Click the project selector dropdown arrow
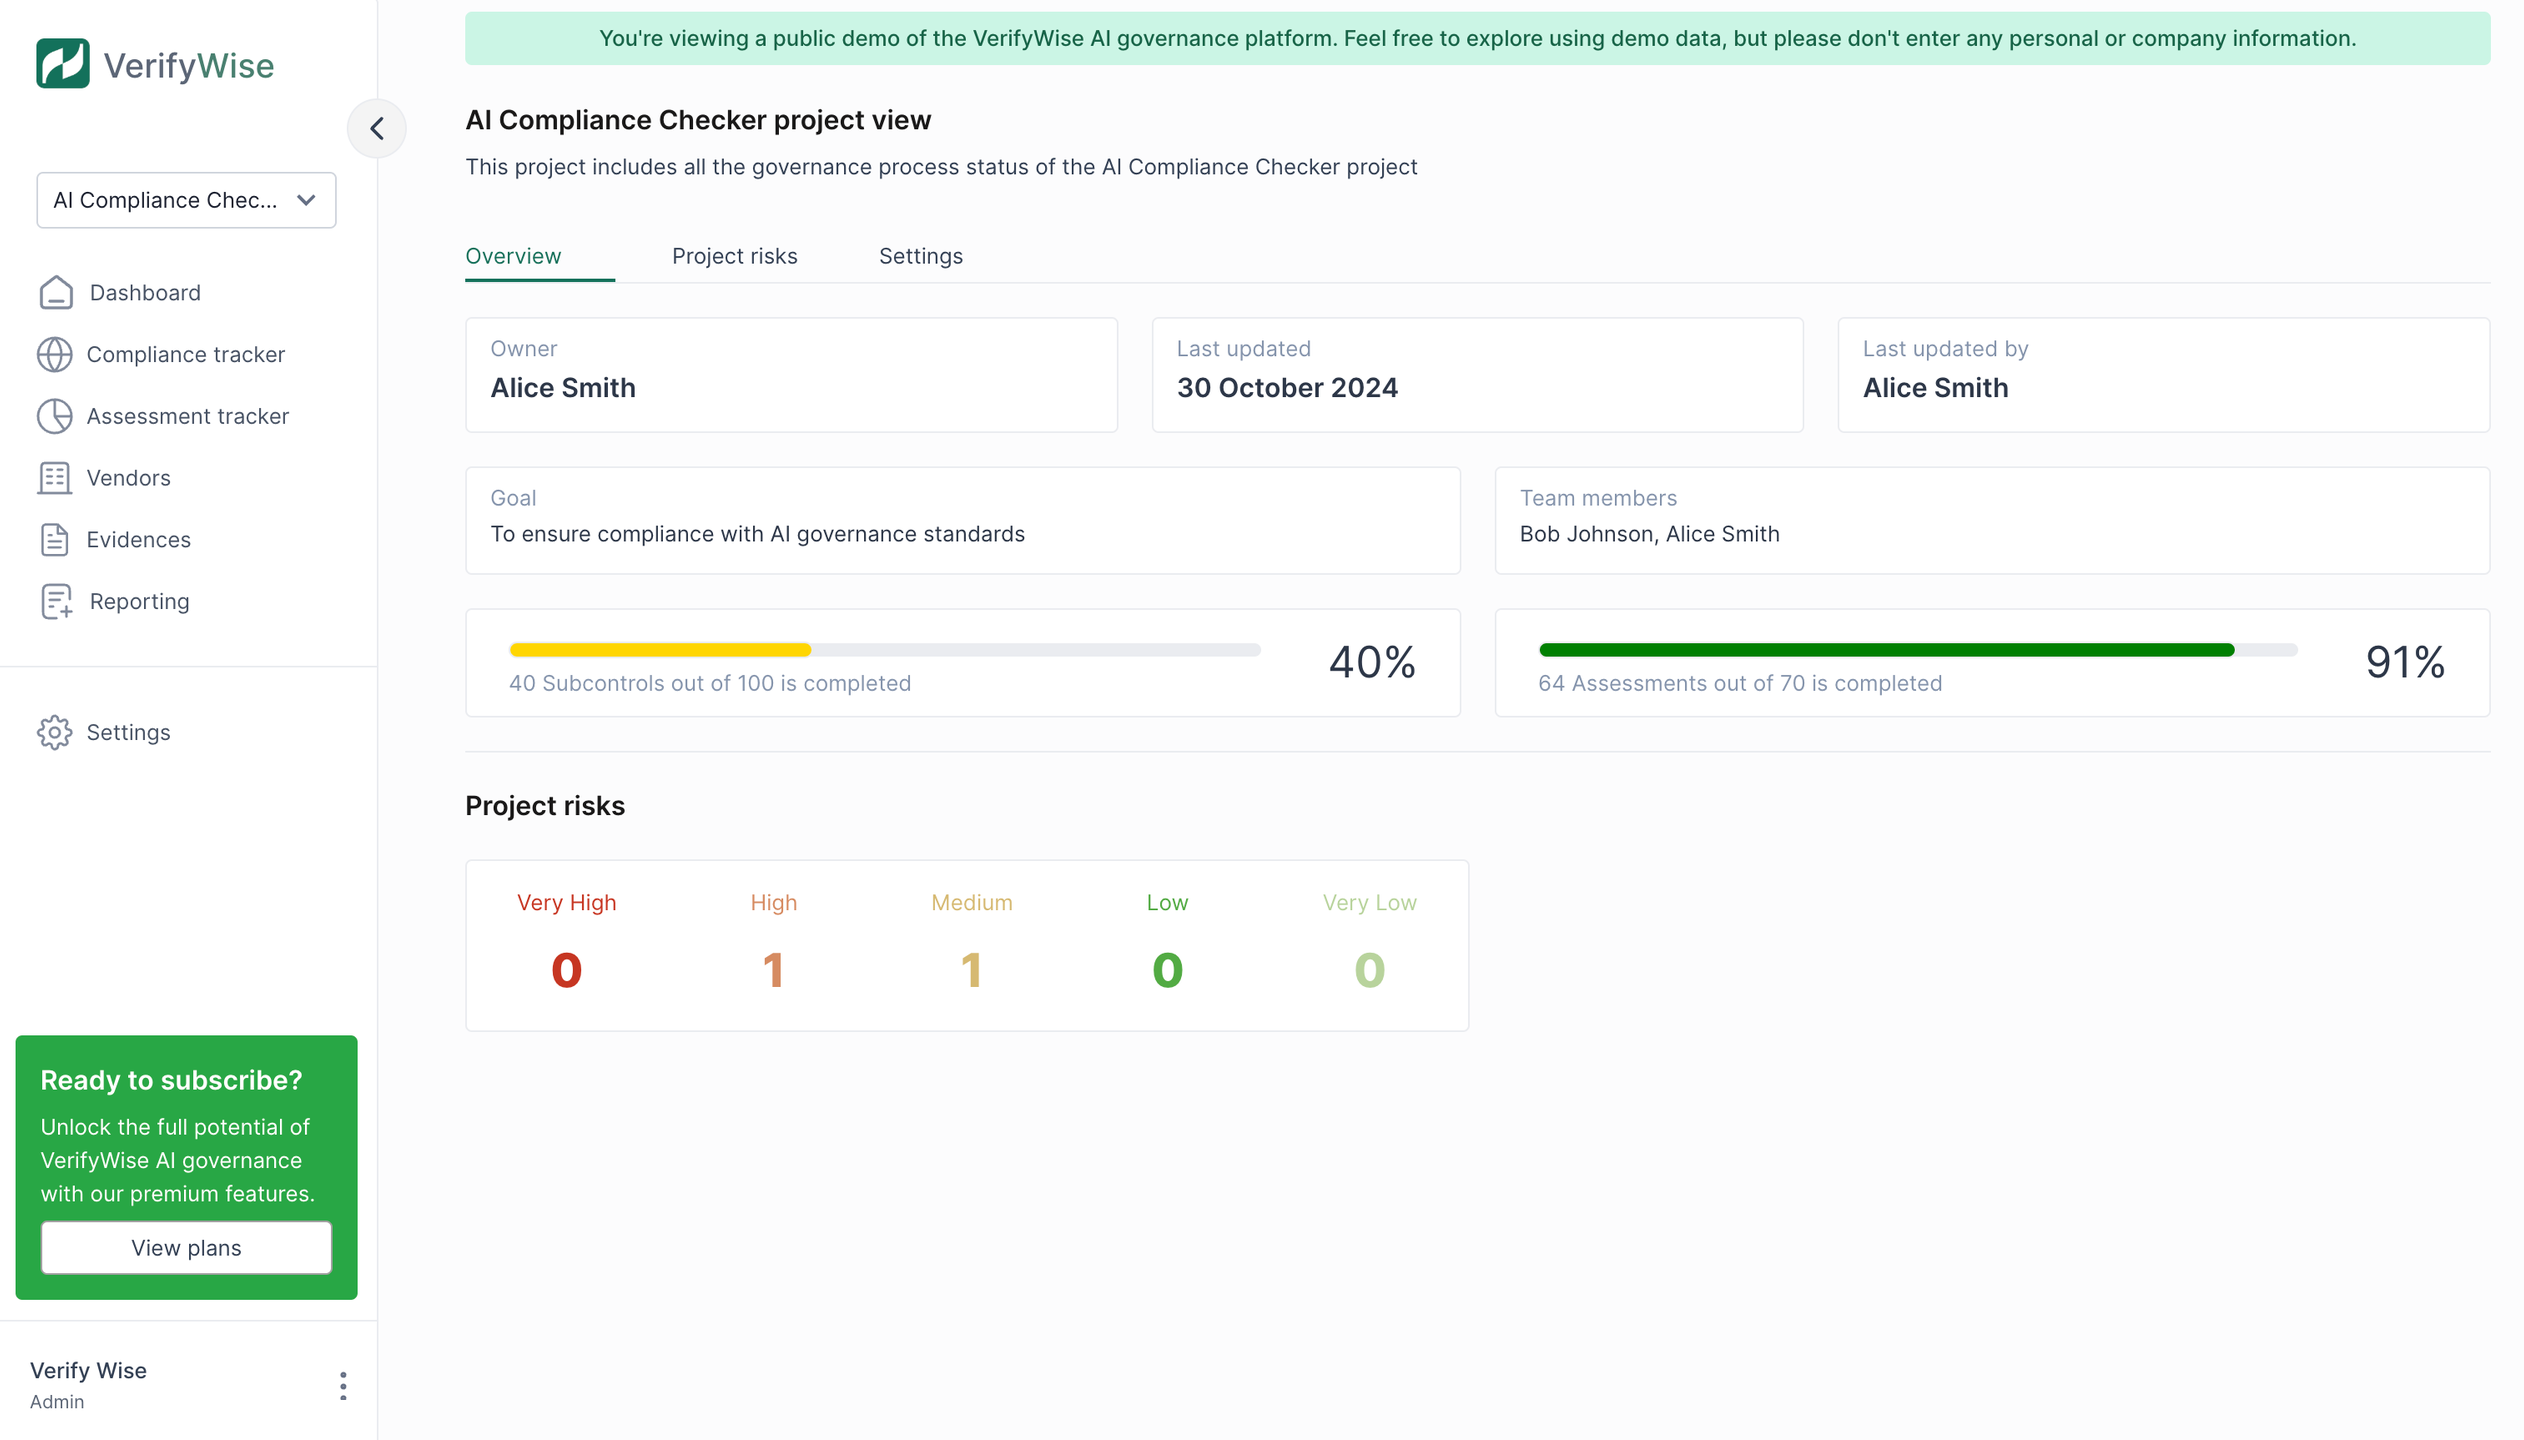Image resolution: width=2524 pixels, height=1440 pixels. [x=306, y=200]
